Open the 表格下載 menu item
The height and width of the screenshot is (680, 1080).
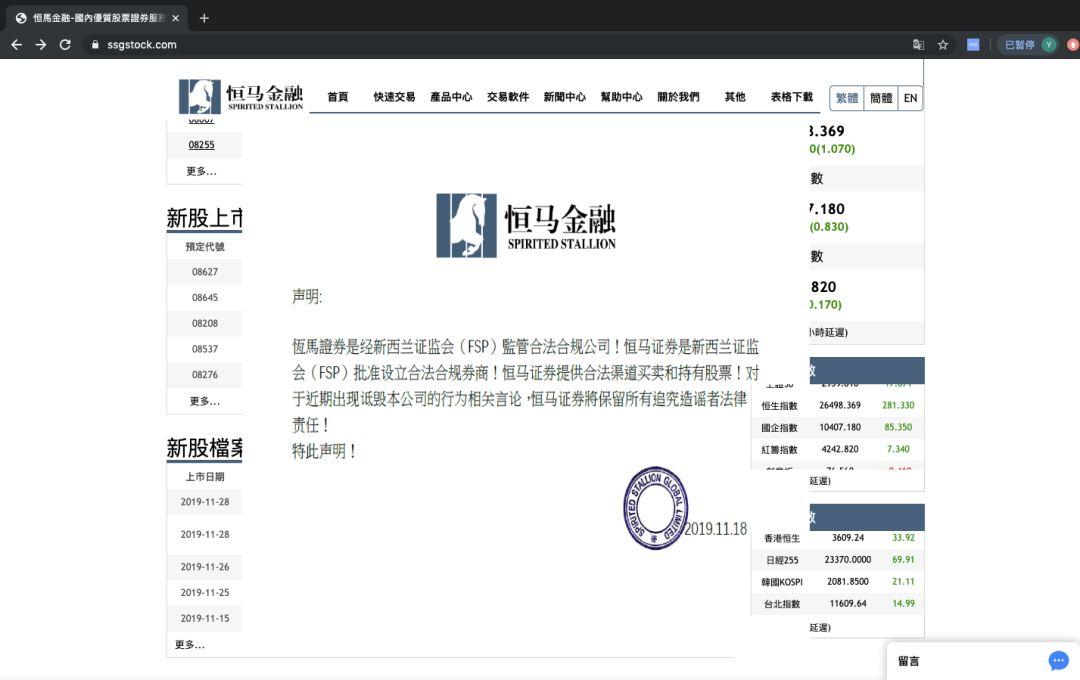[792, 97]
